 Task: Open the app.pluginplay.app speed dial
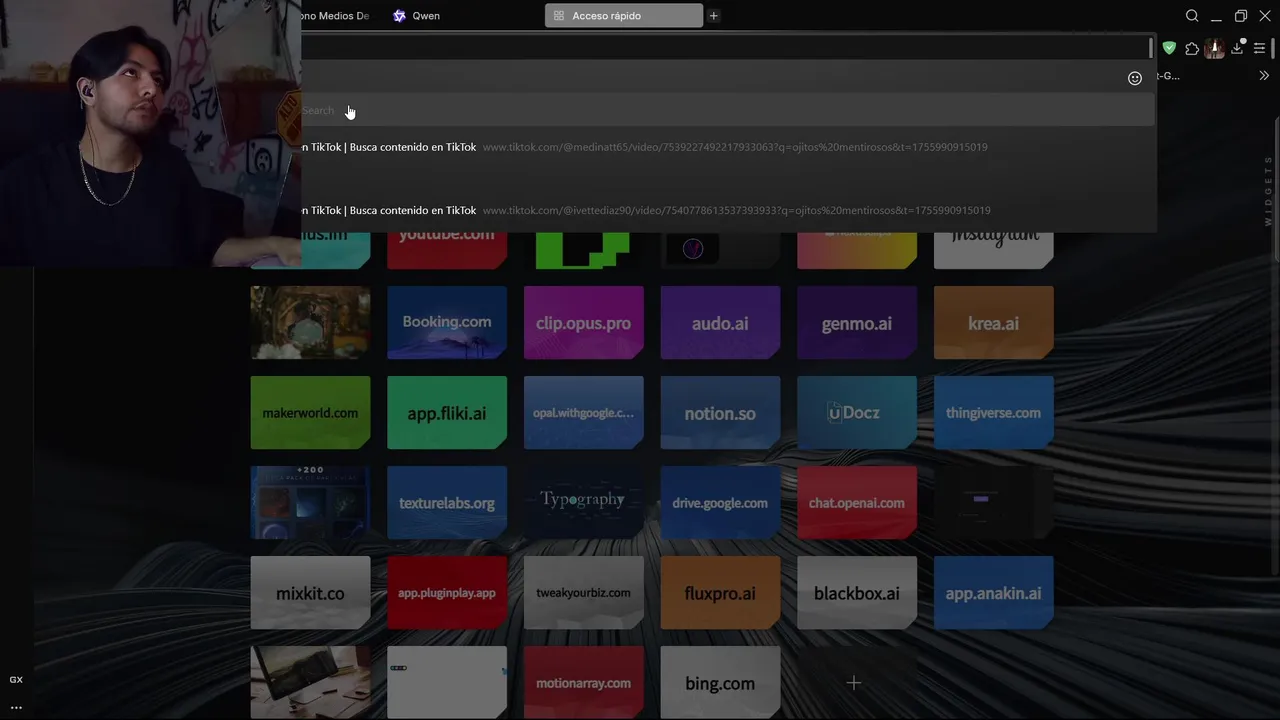(x=447, y=592)
